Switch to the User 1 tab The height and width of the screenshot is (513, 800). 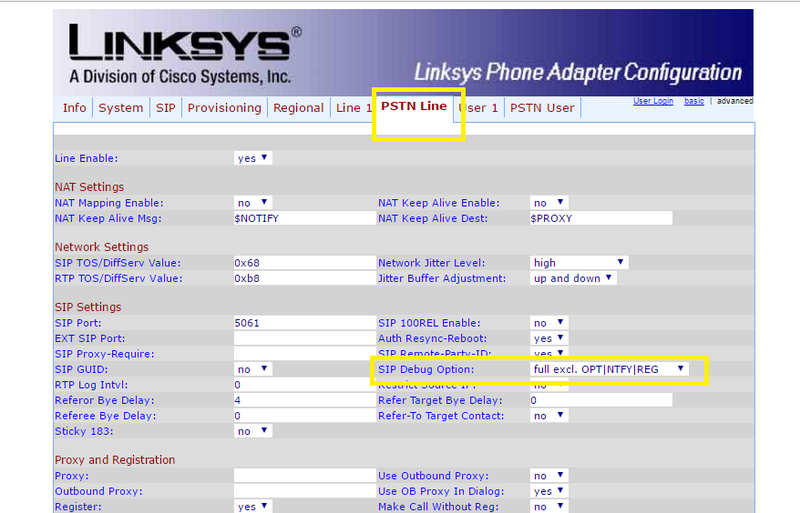click(x=478, y=108)
